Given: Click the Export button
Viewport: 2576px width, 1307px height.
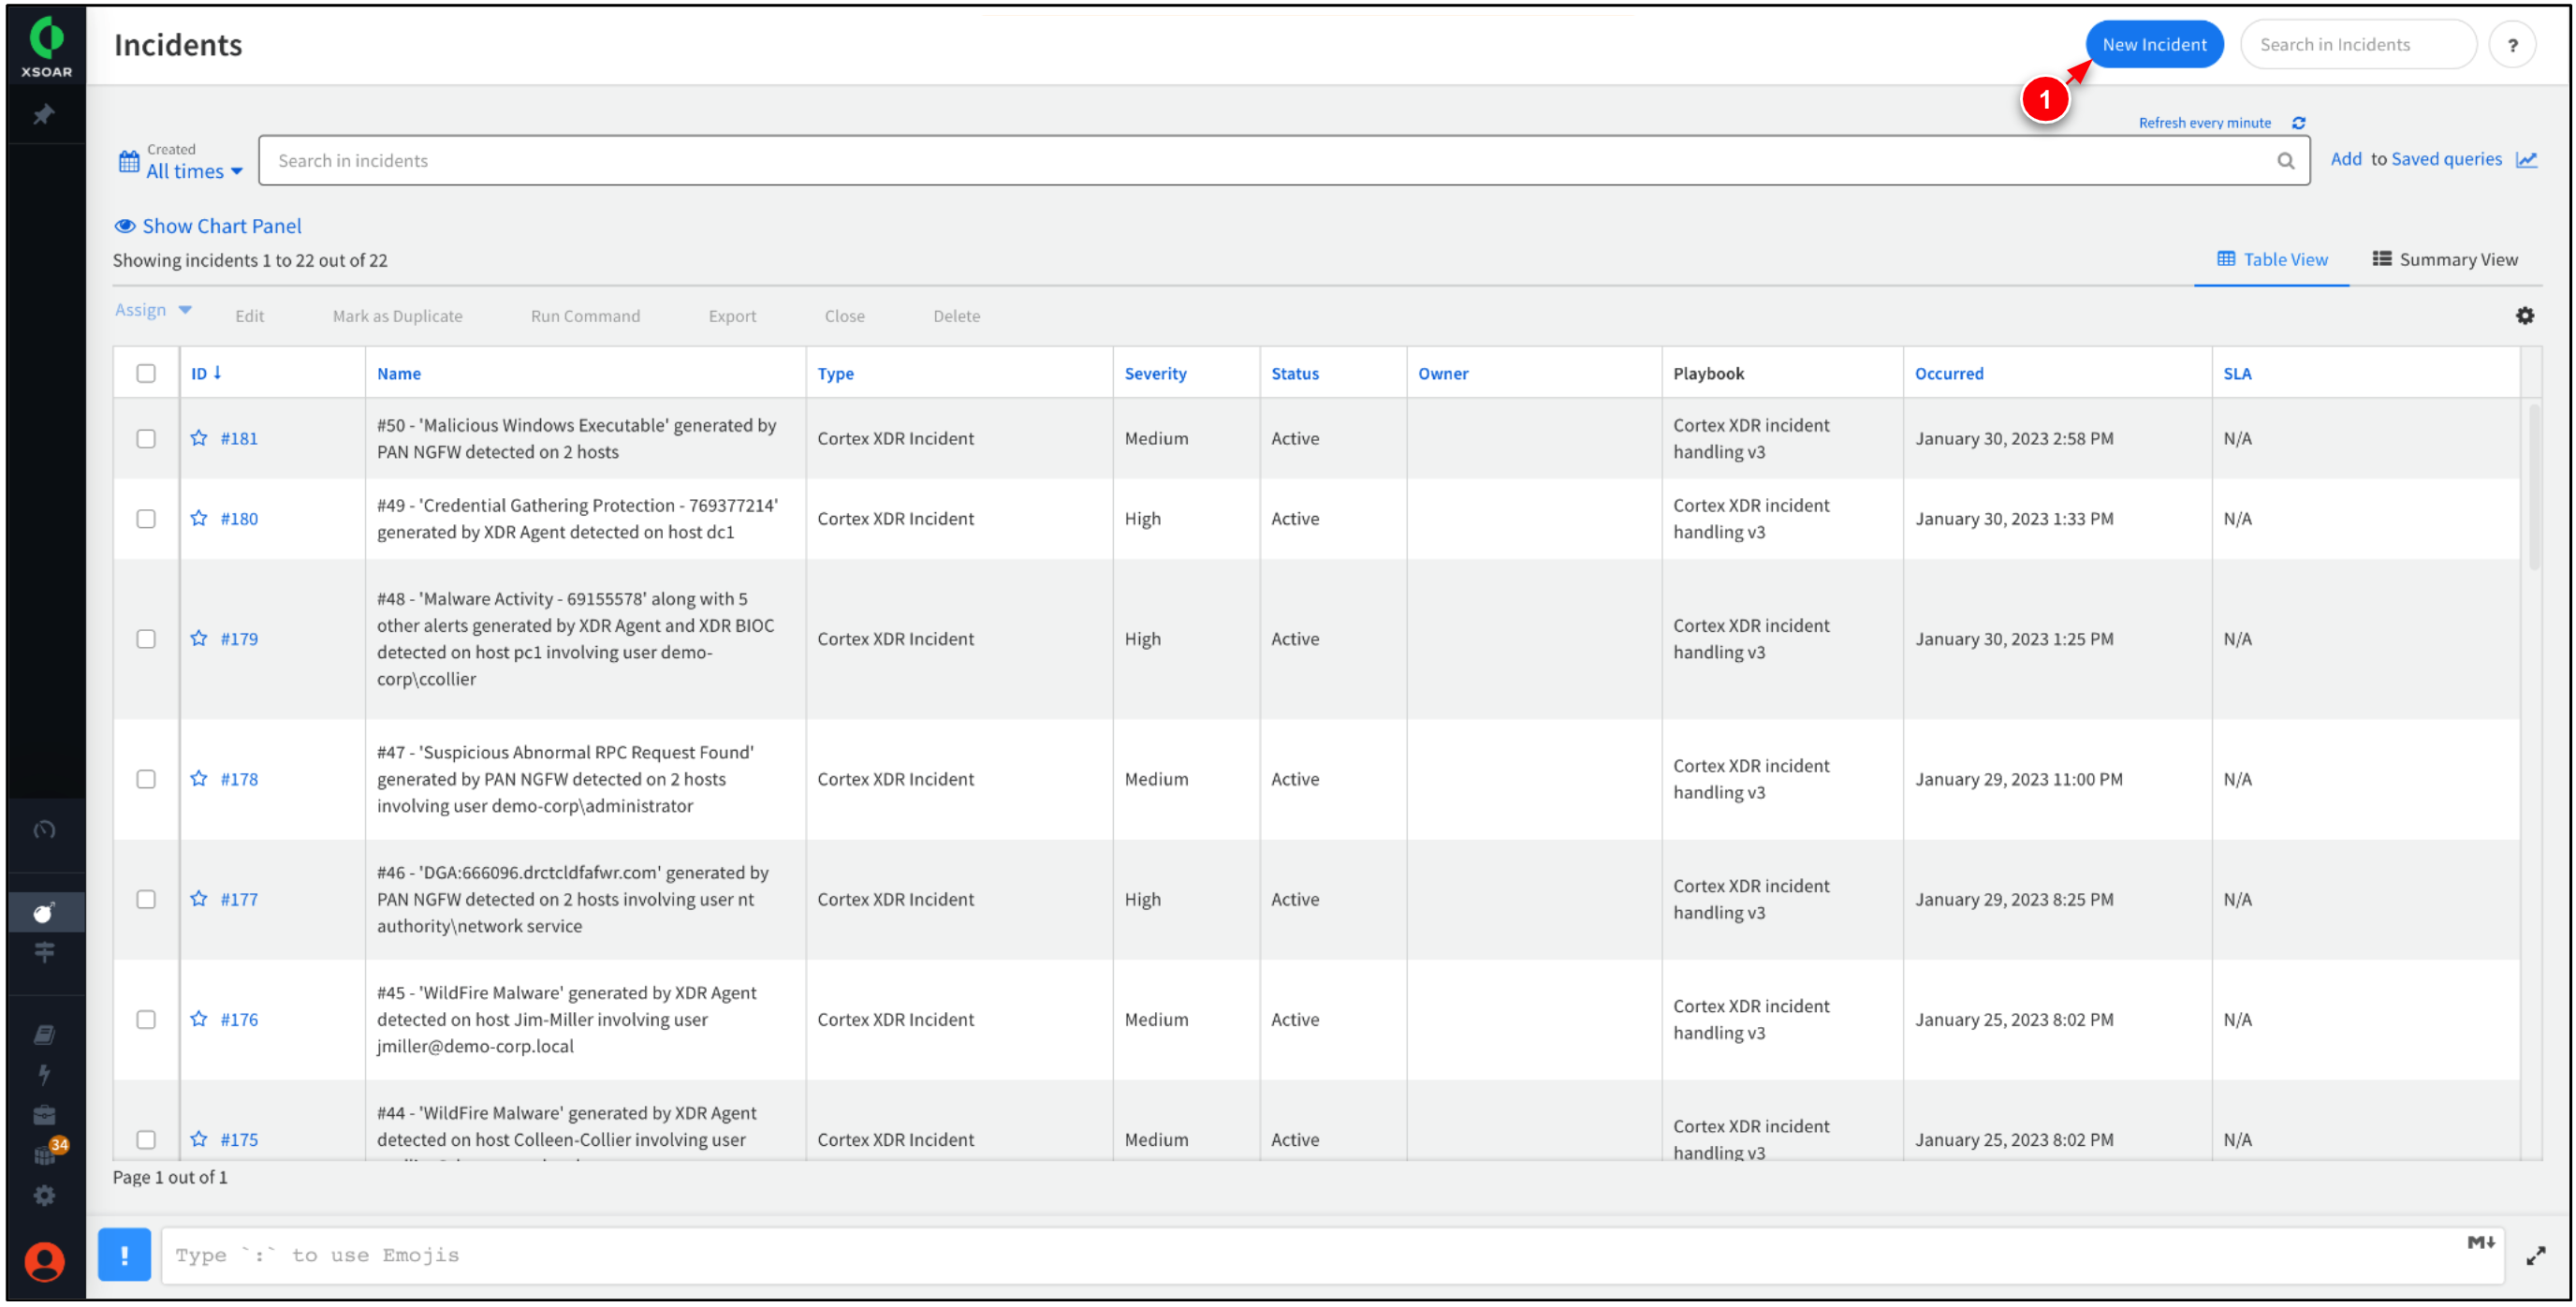Looking at the screenshot, I should pos(731,314).
